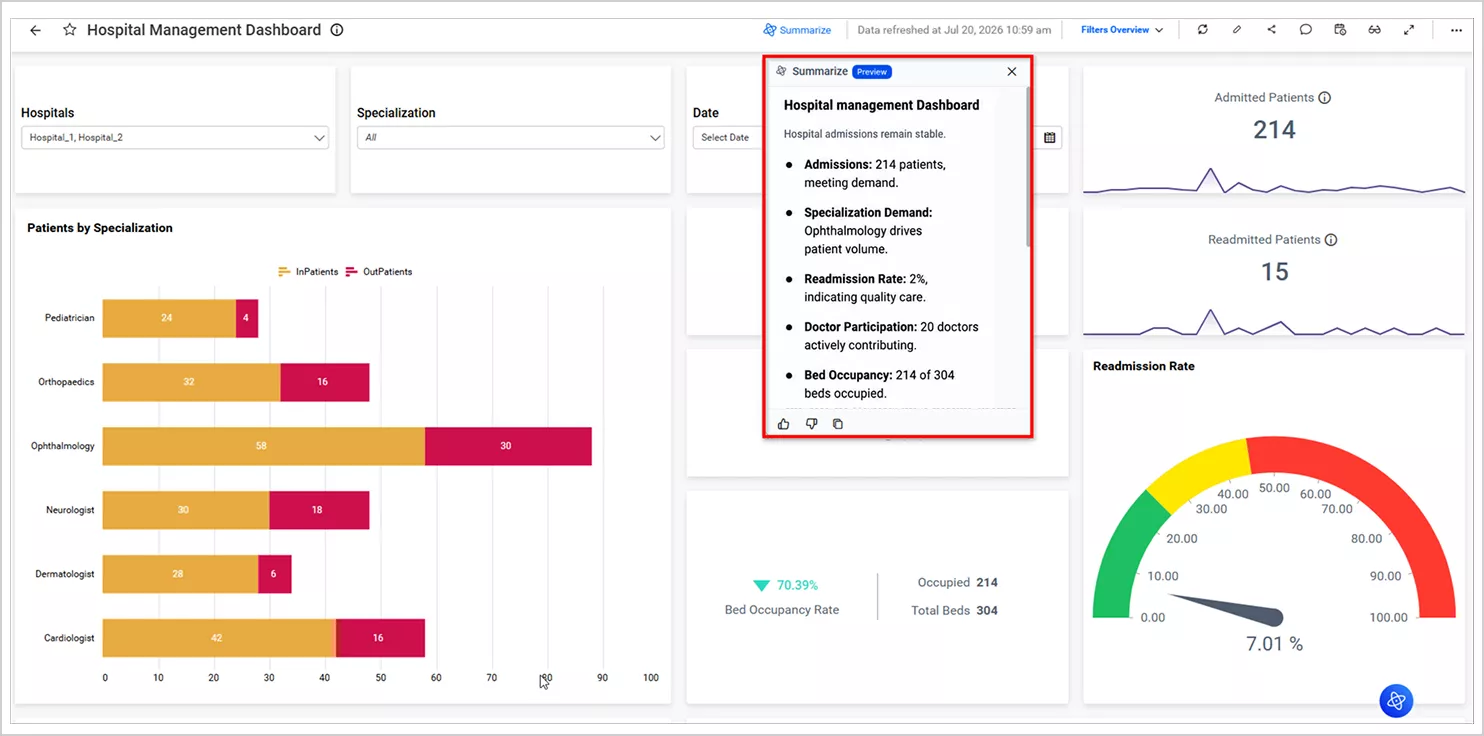Click the Select Date field

click(727, 138)
